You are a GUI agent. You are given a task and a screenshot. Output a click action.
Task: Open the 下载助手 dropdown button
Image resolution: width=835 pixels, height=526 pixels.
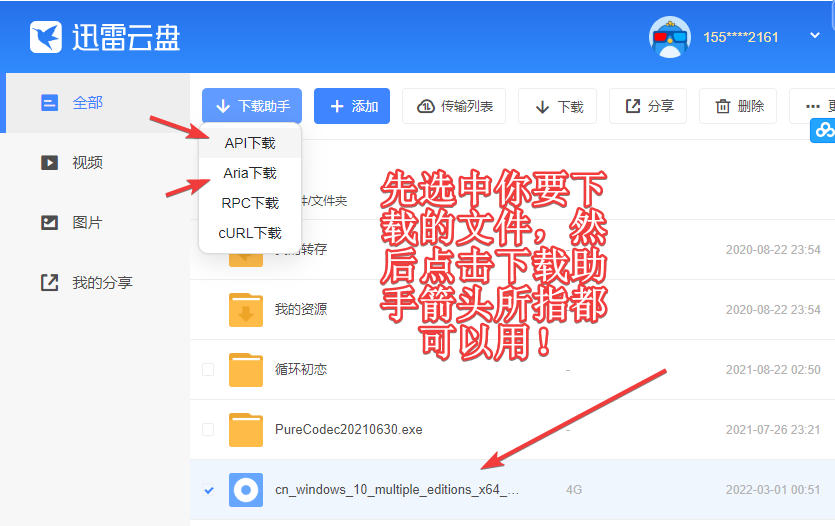point(252,106)
